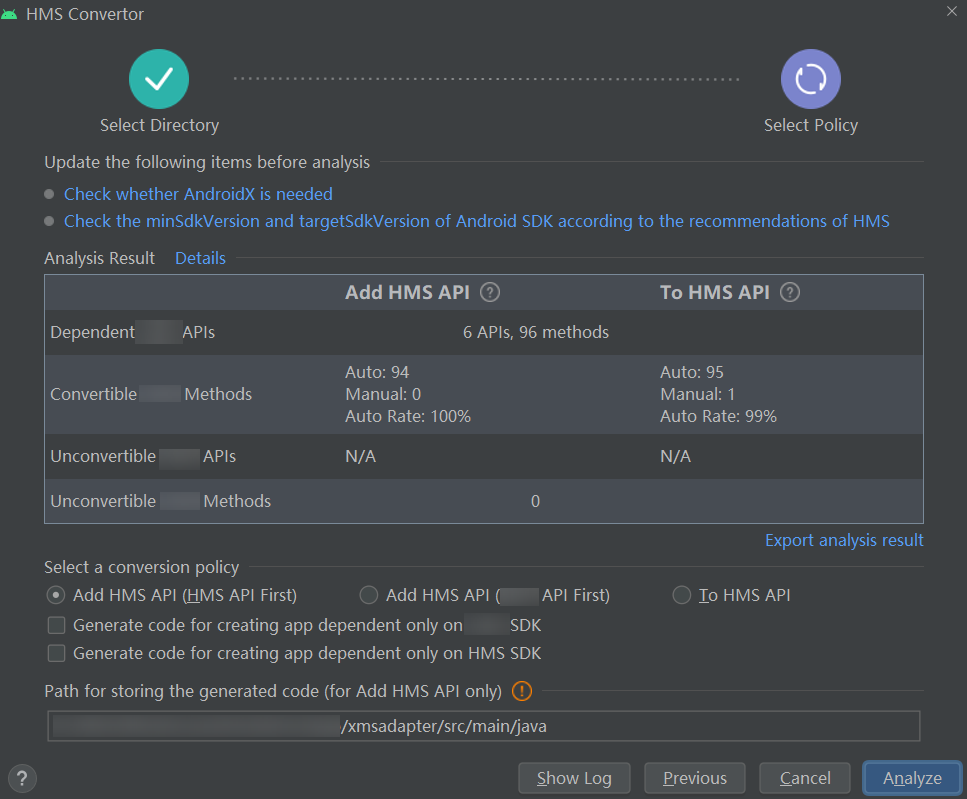This screenshot has height=799, width=967.
Task: Click help icon next to Add HMS API
Action: 490,293
